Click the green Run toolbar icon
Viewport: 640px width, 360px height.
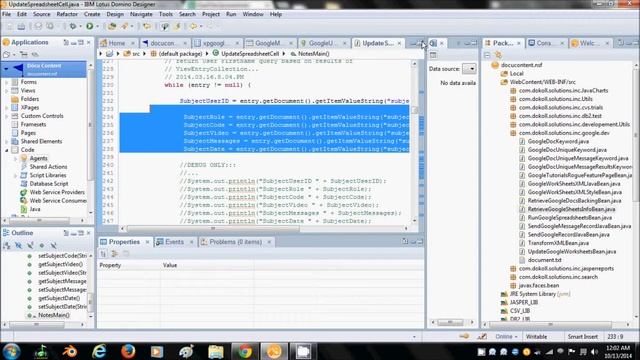click(89, 26)
